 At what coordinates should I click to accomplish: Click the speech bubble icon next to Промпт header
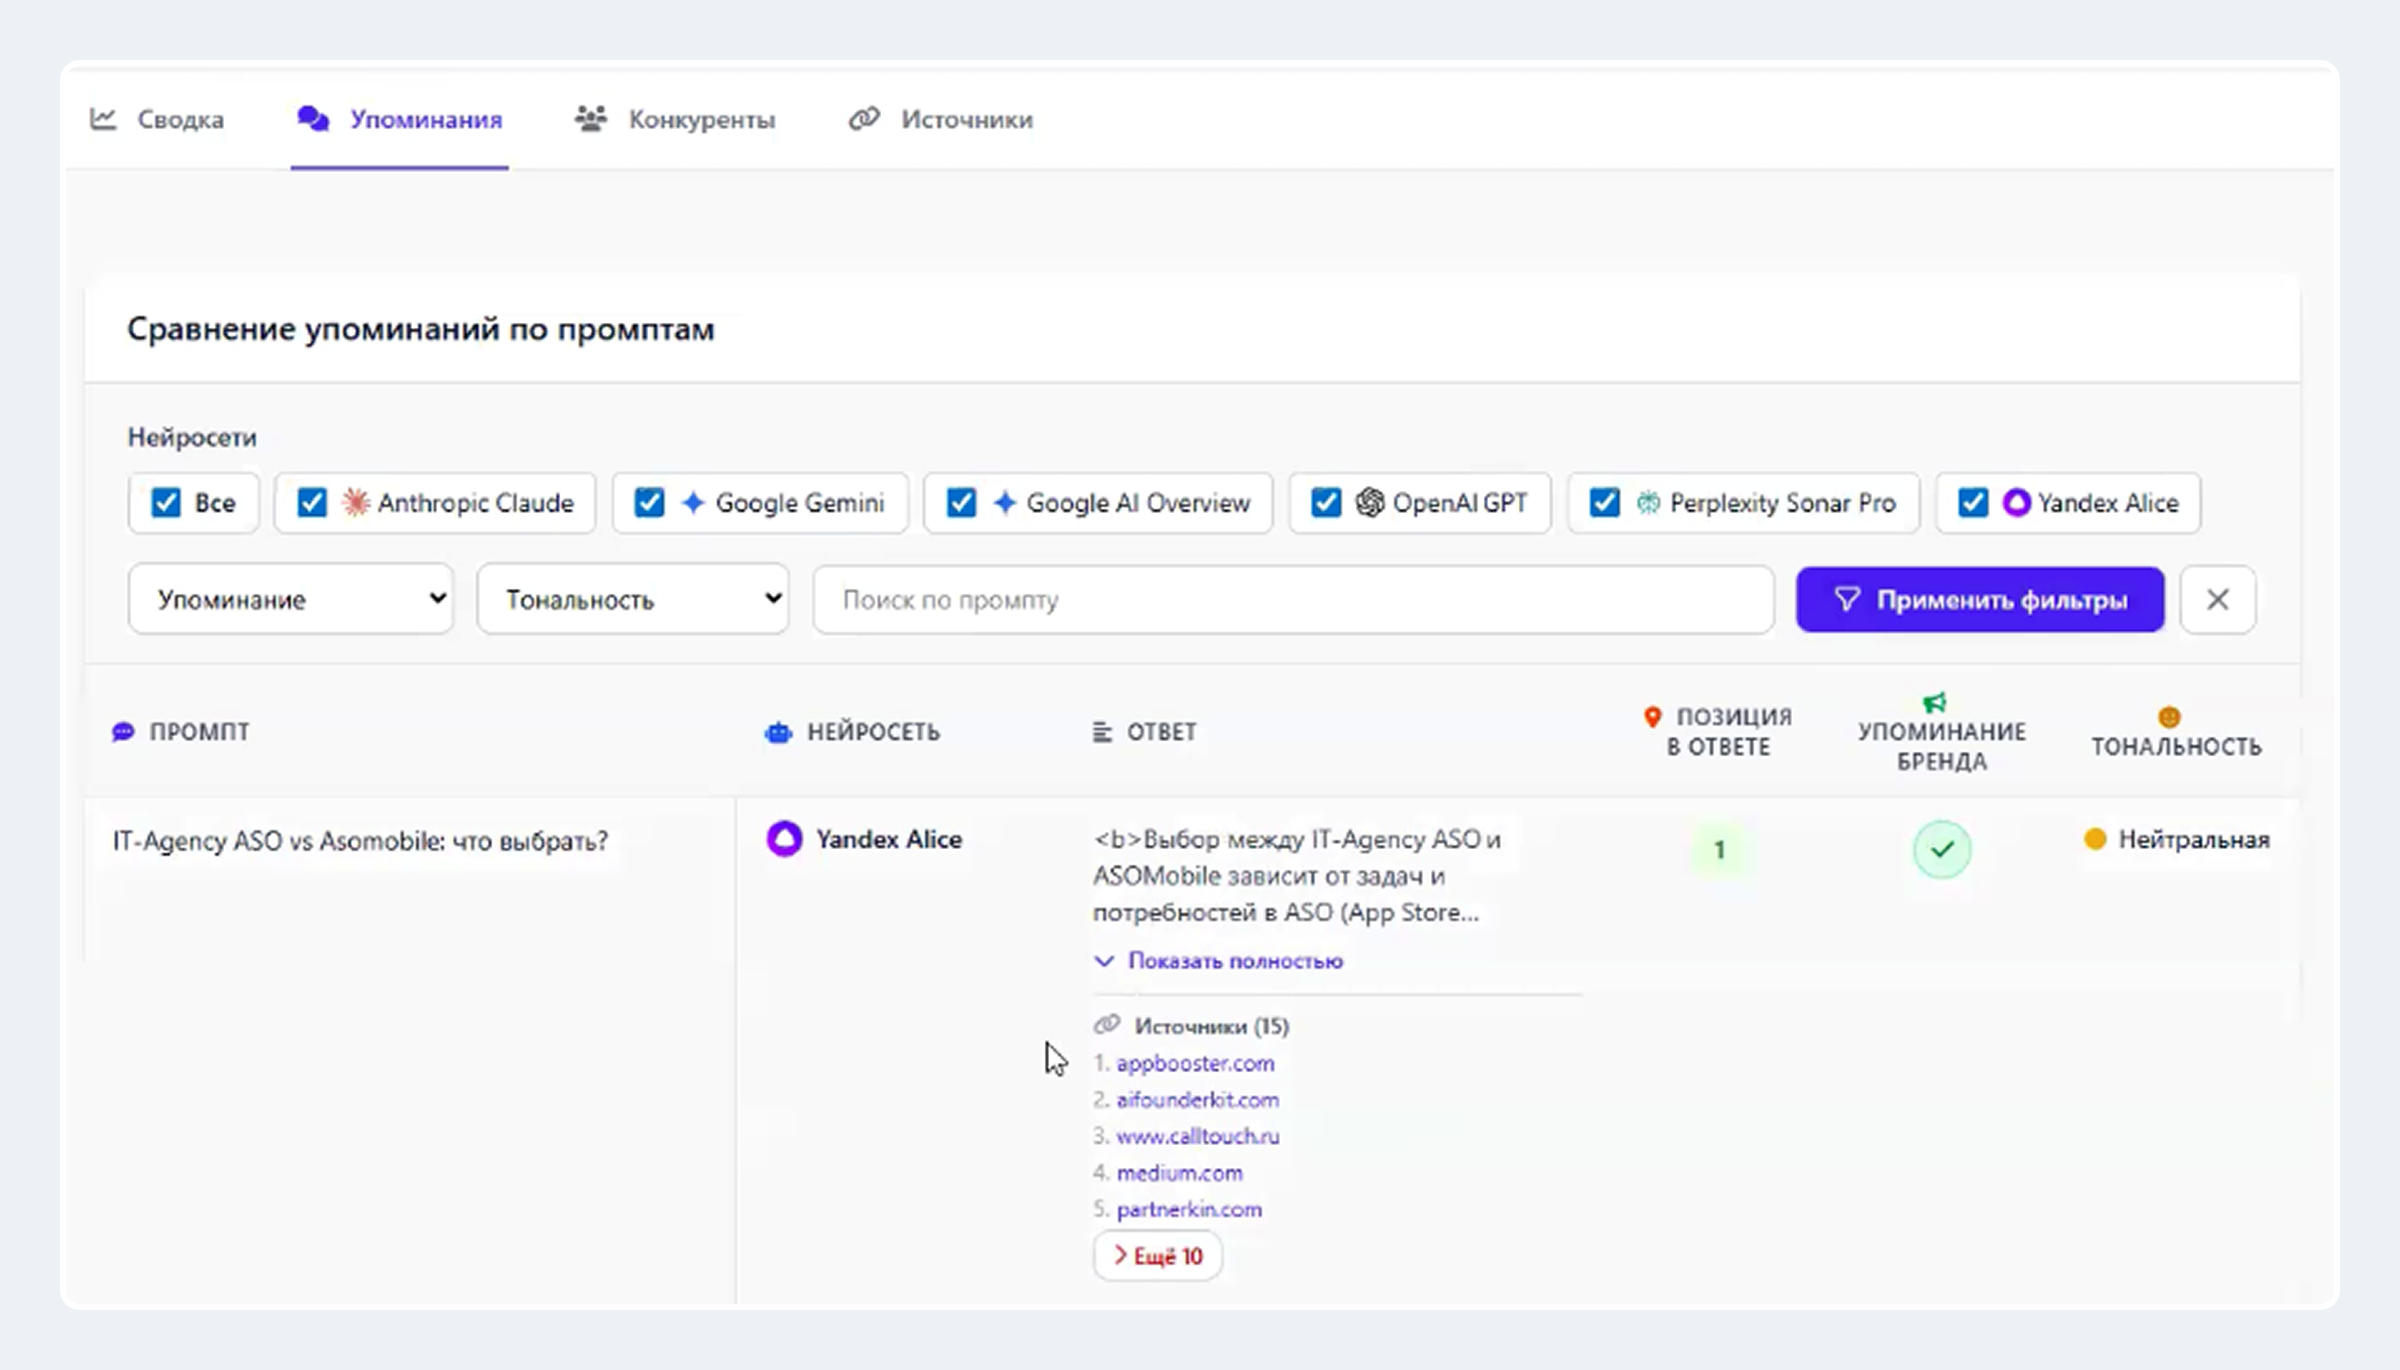click(x=123, y=732)
